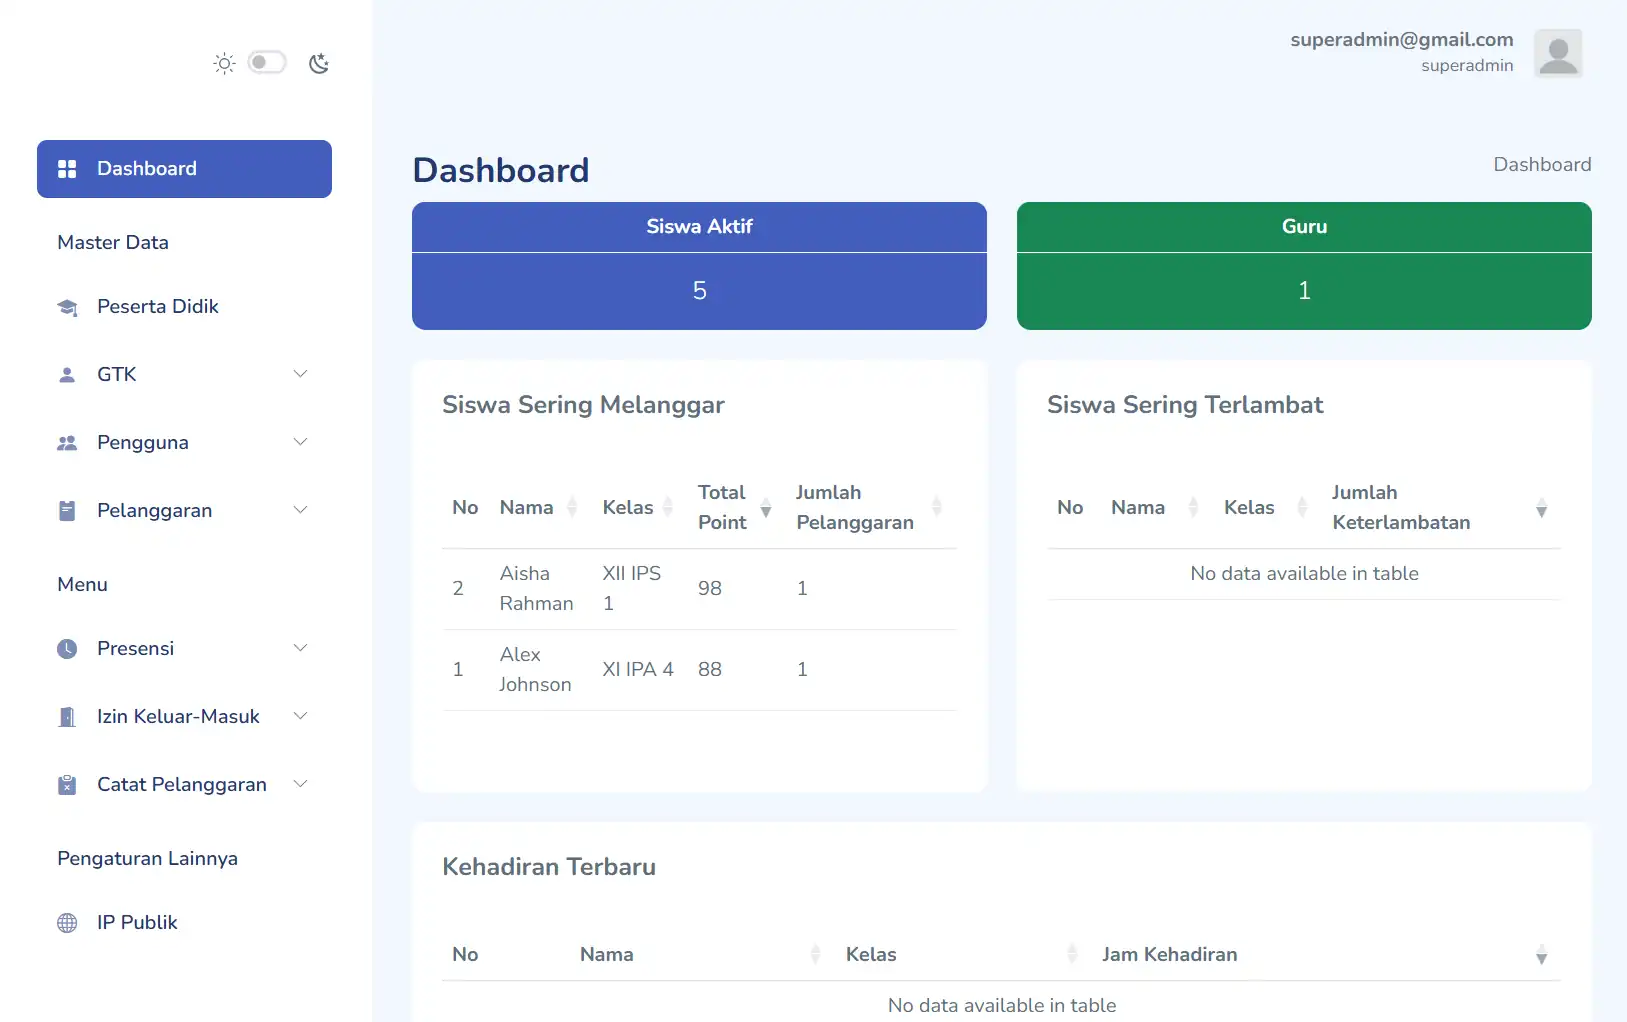1627x1022 pixels.
Task: Click the person icon next to GTK
Action: (x=67, y=374)
